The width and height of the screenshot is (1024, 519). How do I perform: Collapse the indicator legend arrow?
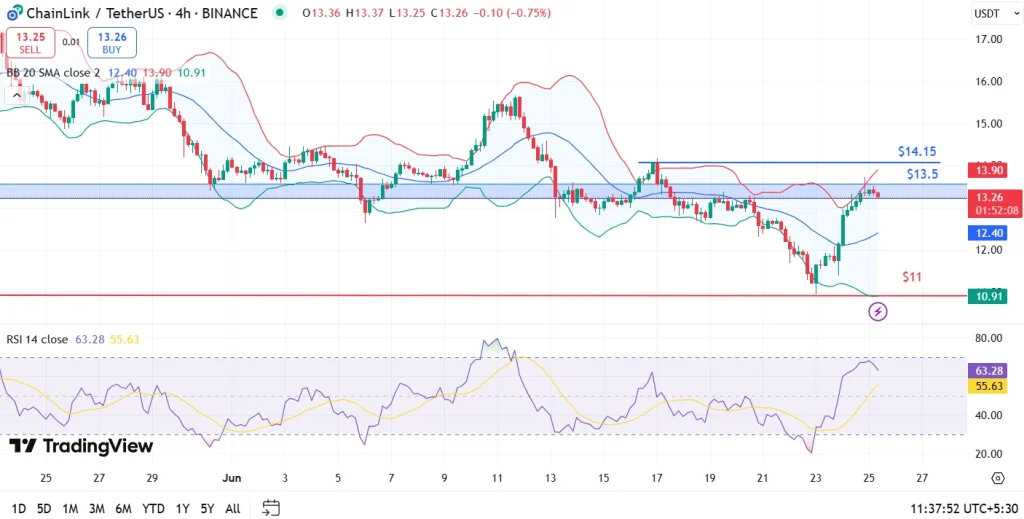tap(15, 95)
